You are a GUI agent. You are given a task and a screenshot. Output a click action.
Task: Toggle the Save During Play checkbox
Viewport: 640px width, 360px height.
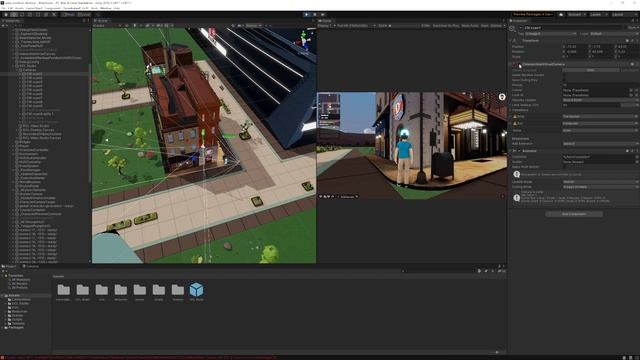coord(565,80)
